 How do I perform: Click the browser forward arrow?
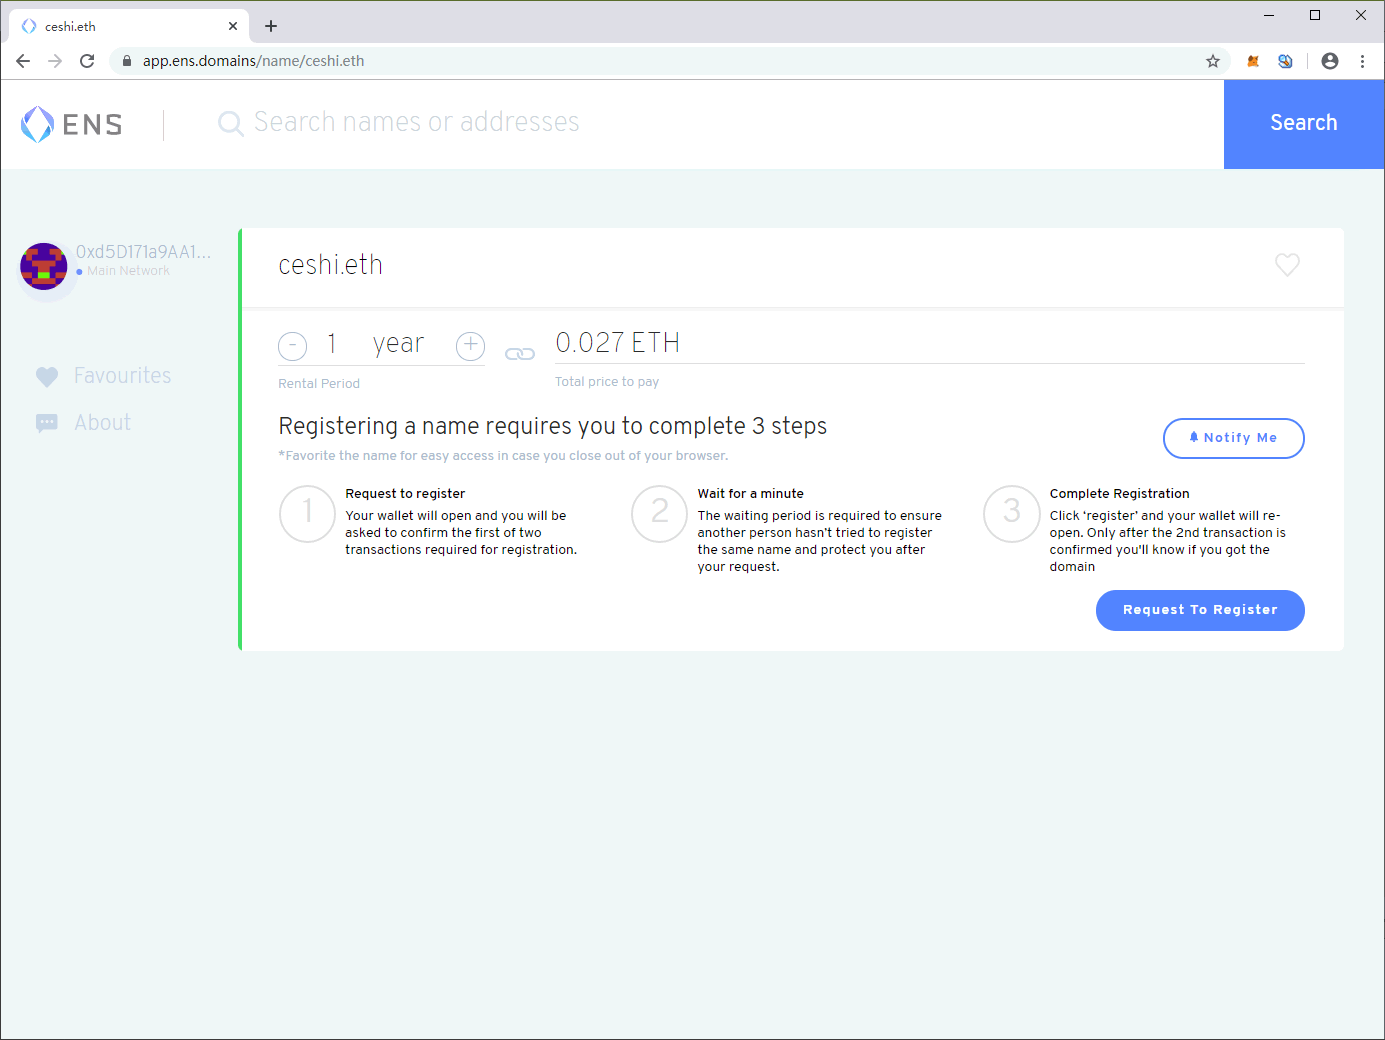point(55,61)
